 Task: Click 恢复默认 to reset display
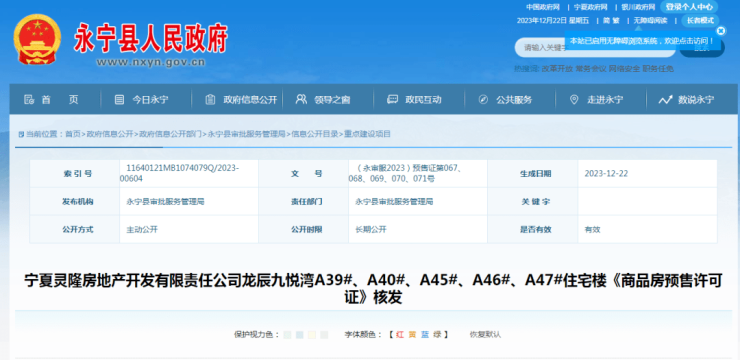pos(485,335)
